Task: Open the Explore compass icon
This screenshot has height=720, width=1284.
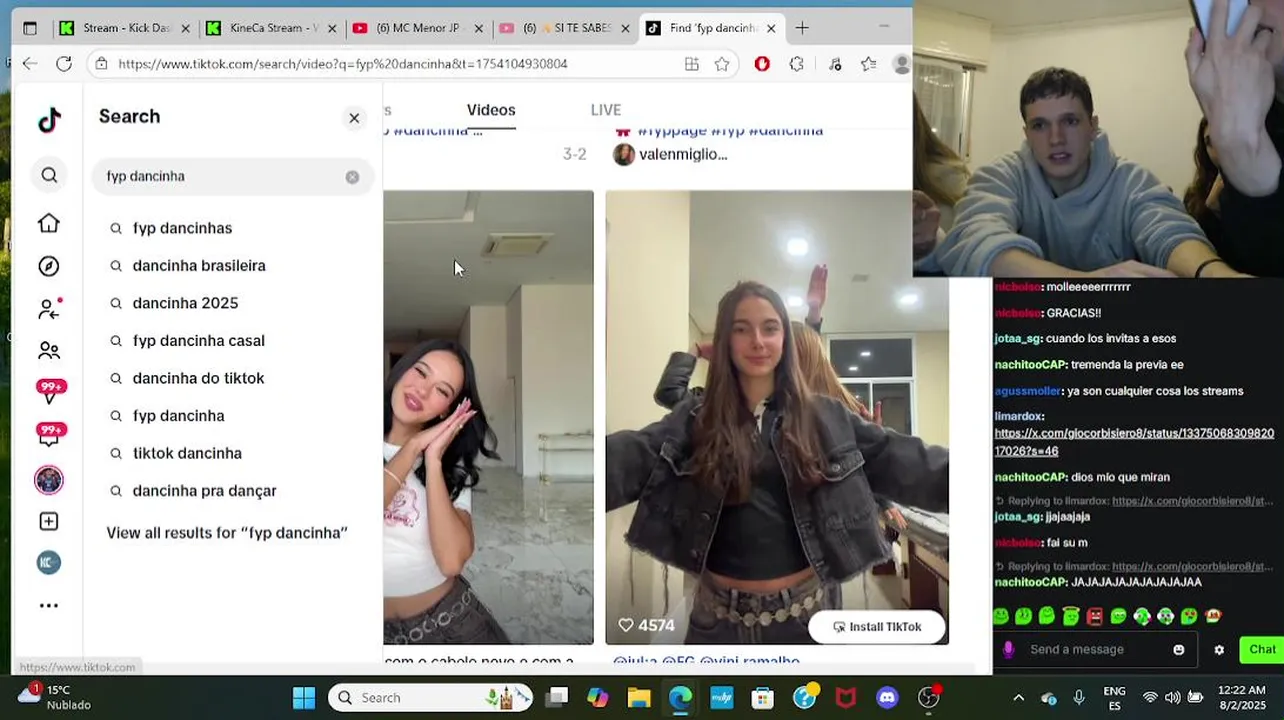Action: pyautogui.click(x=49, y=266)
